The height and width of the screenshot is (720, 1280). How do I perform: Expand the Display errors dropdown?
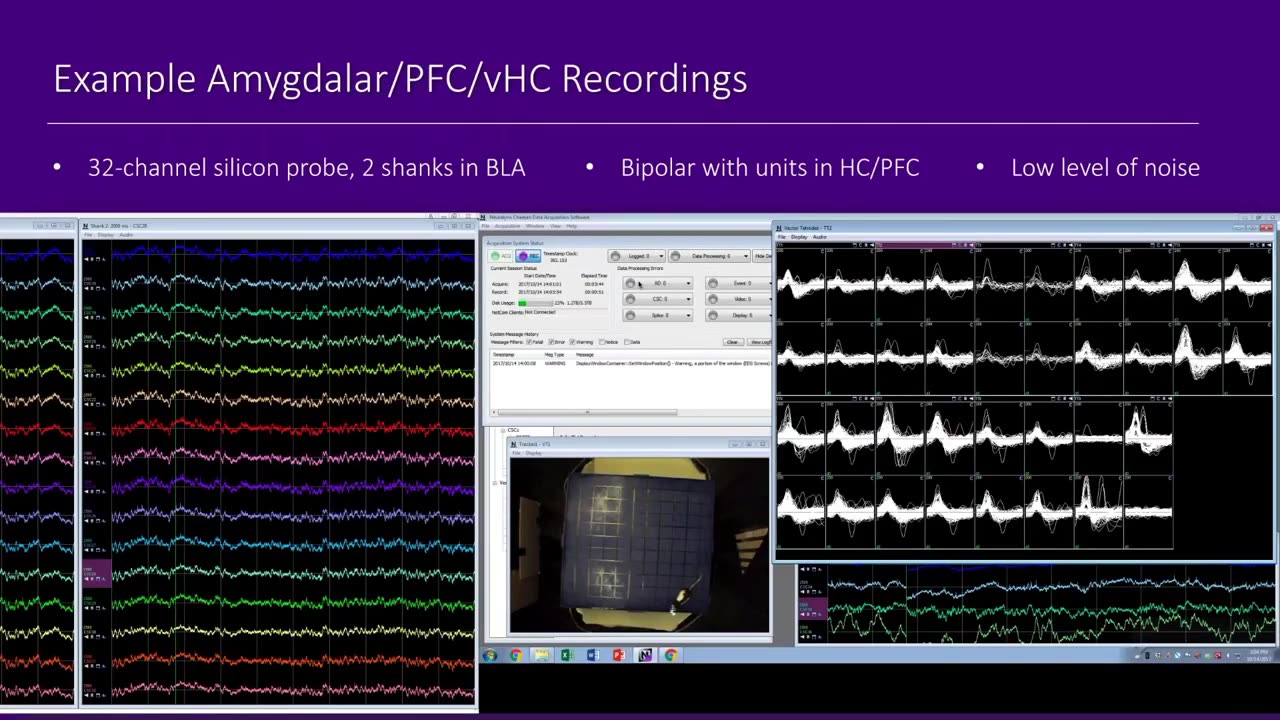739,315
